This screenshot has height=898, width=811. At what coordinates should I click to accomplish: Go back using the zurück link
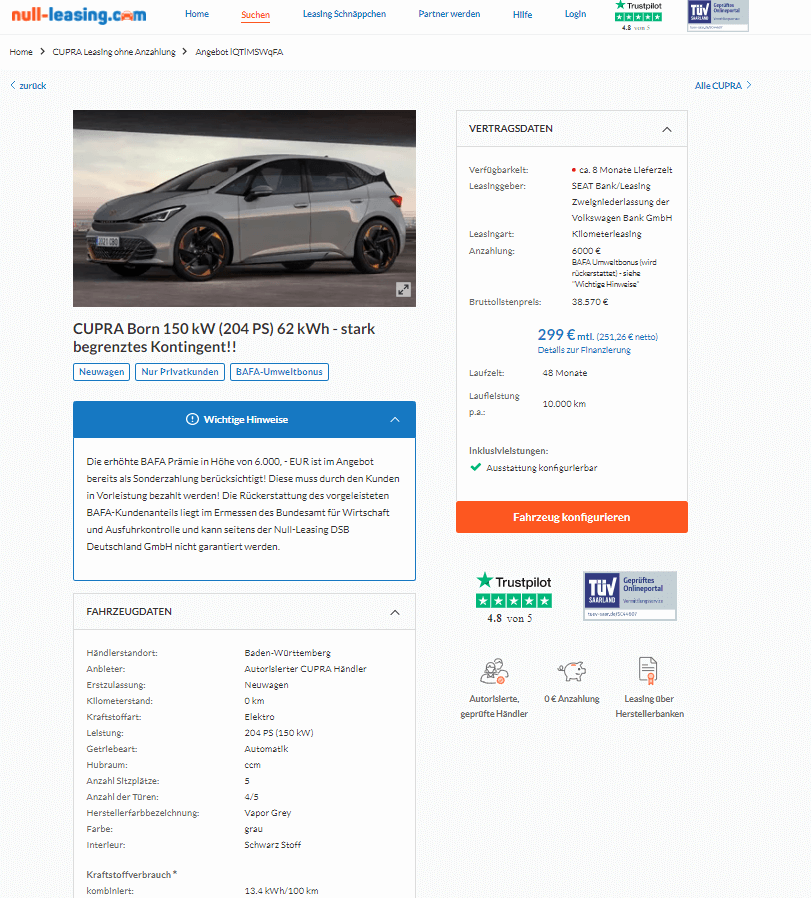pos(28,86)
